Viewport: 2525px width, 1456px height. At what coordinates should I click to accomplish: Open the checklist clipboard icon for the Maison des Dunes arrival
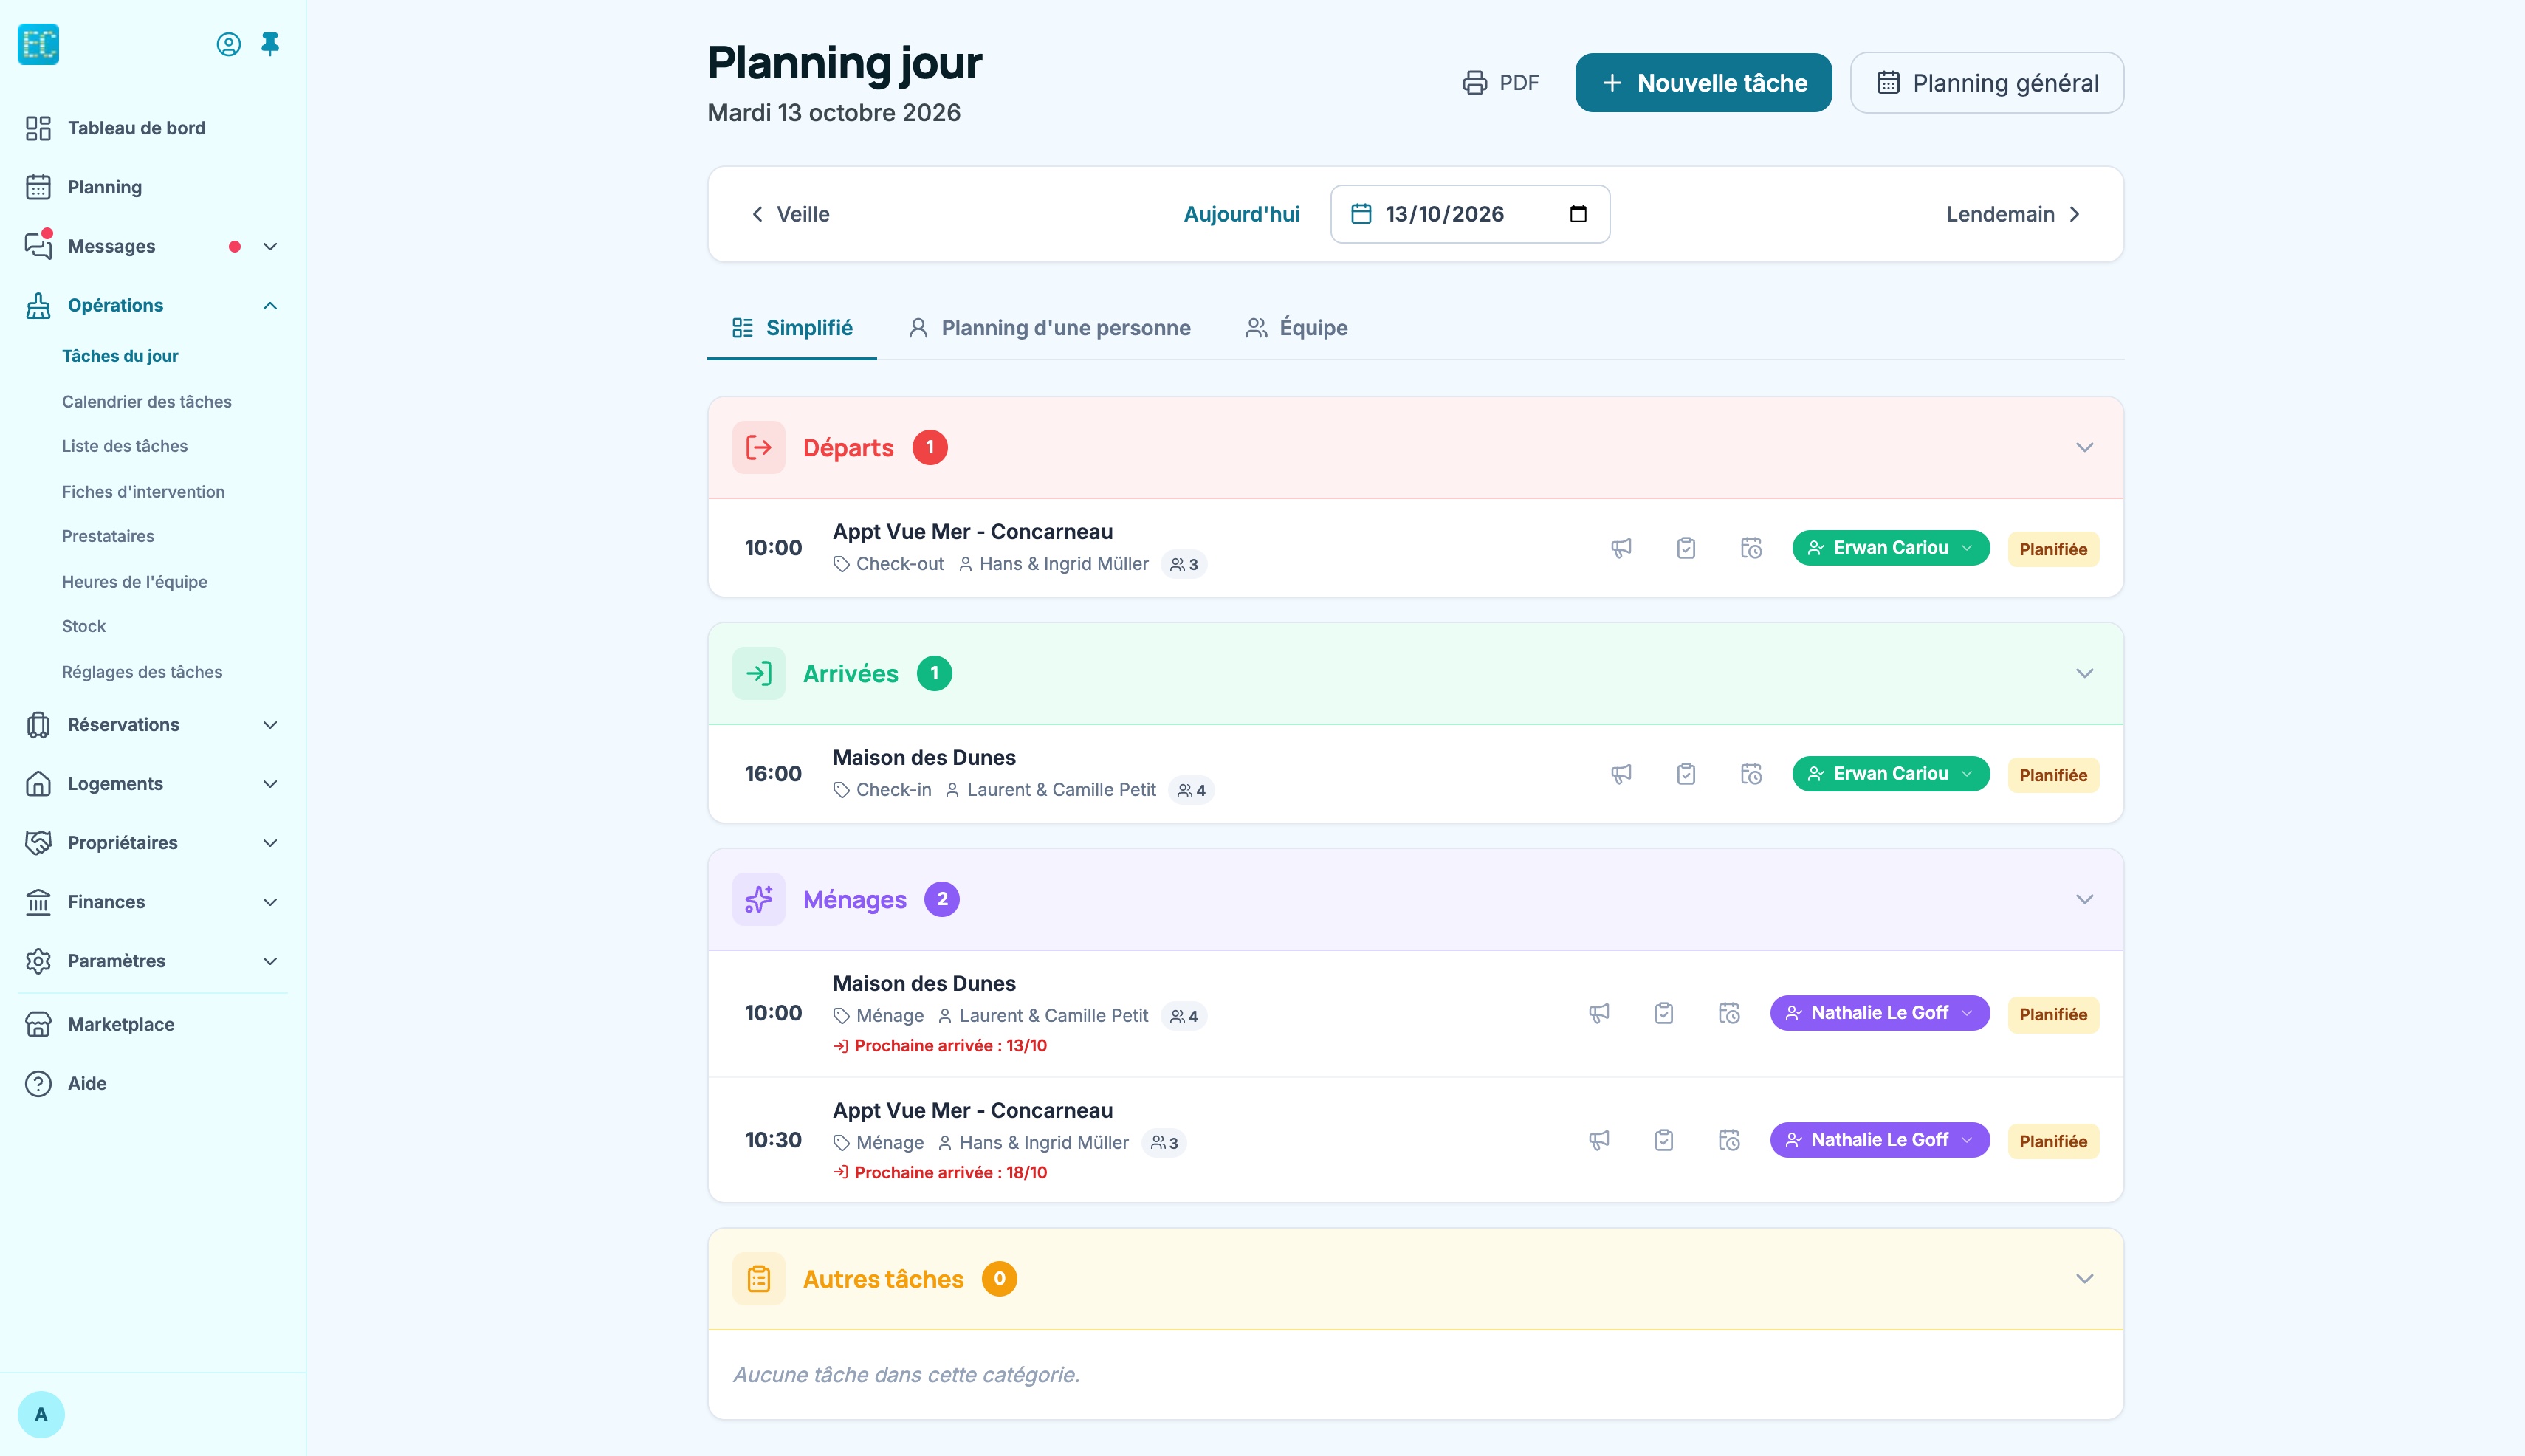pos(1686,774)
